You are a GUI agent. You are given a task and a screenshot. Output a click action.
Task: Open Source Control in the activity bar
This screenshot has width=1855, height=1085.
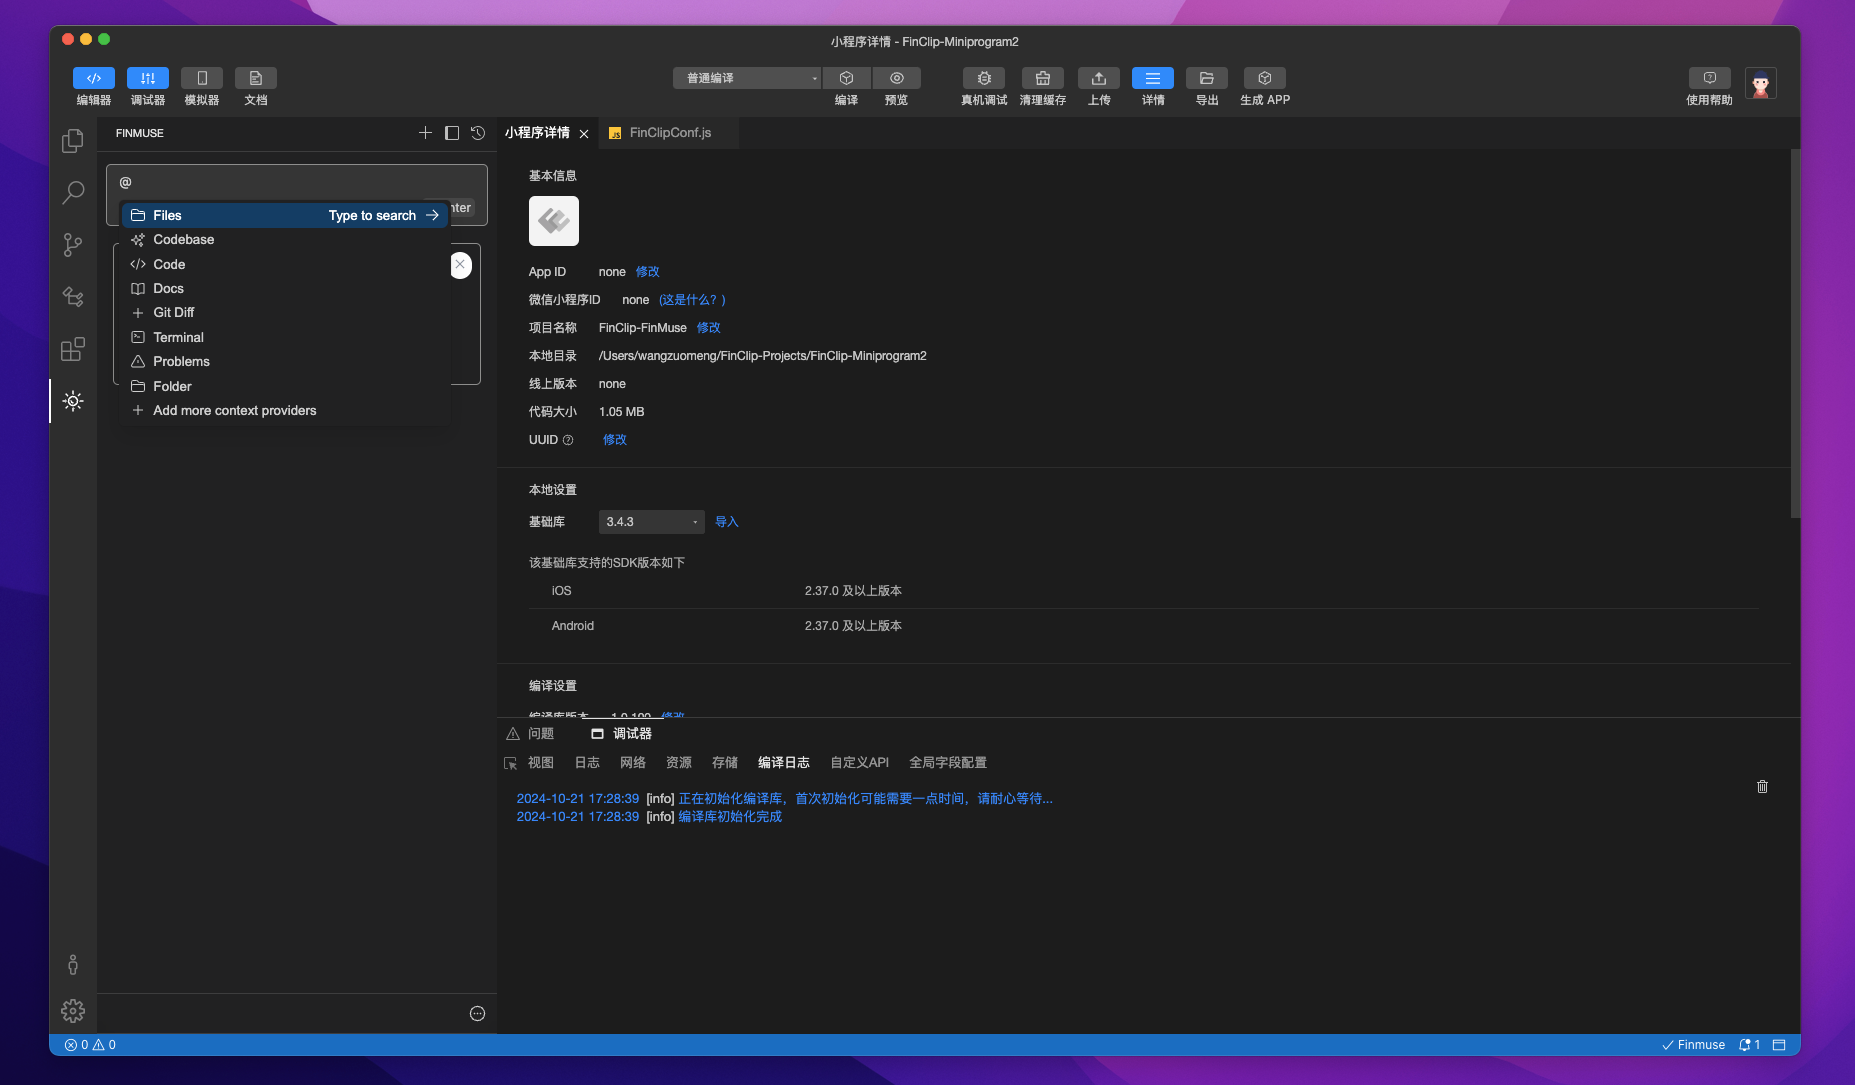[x=73, y=245]
